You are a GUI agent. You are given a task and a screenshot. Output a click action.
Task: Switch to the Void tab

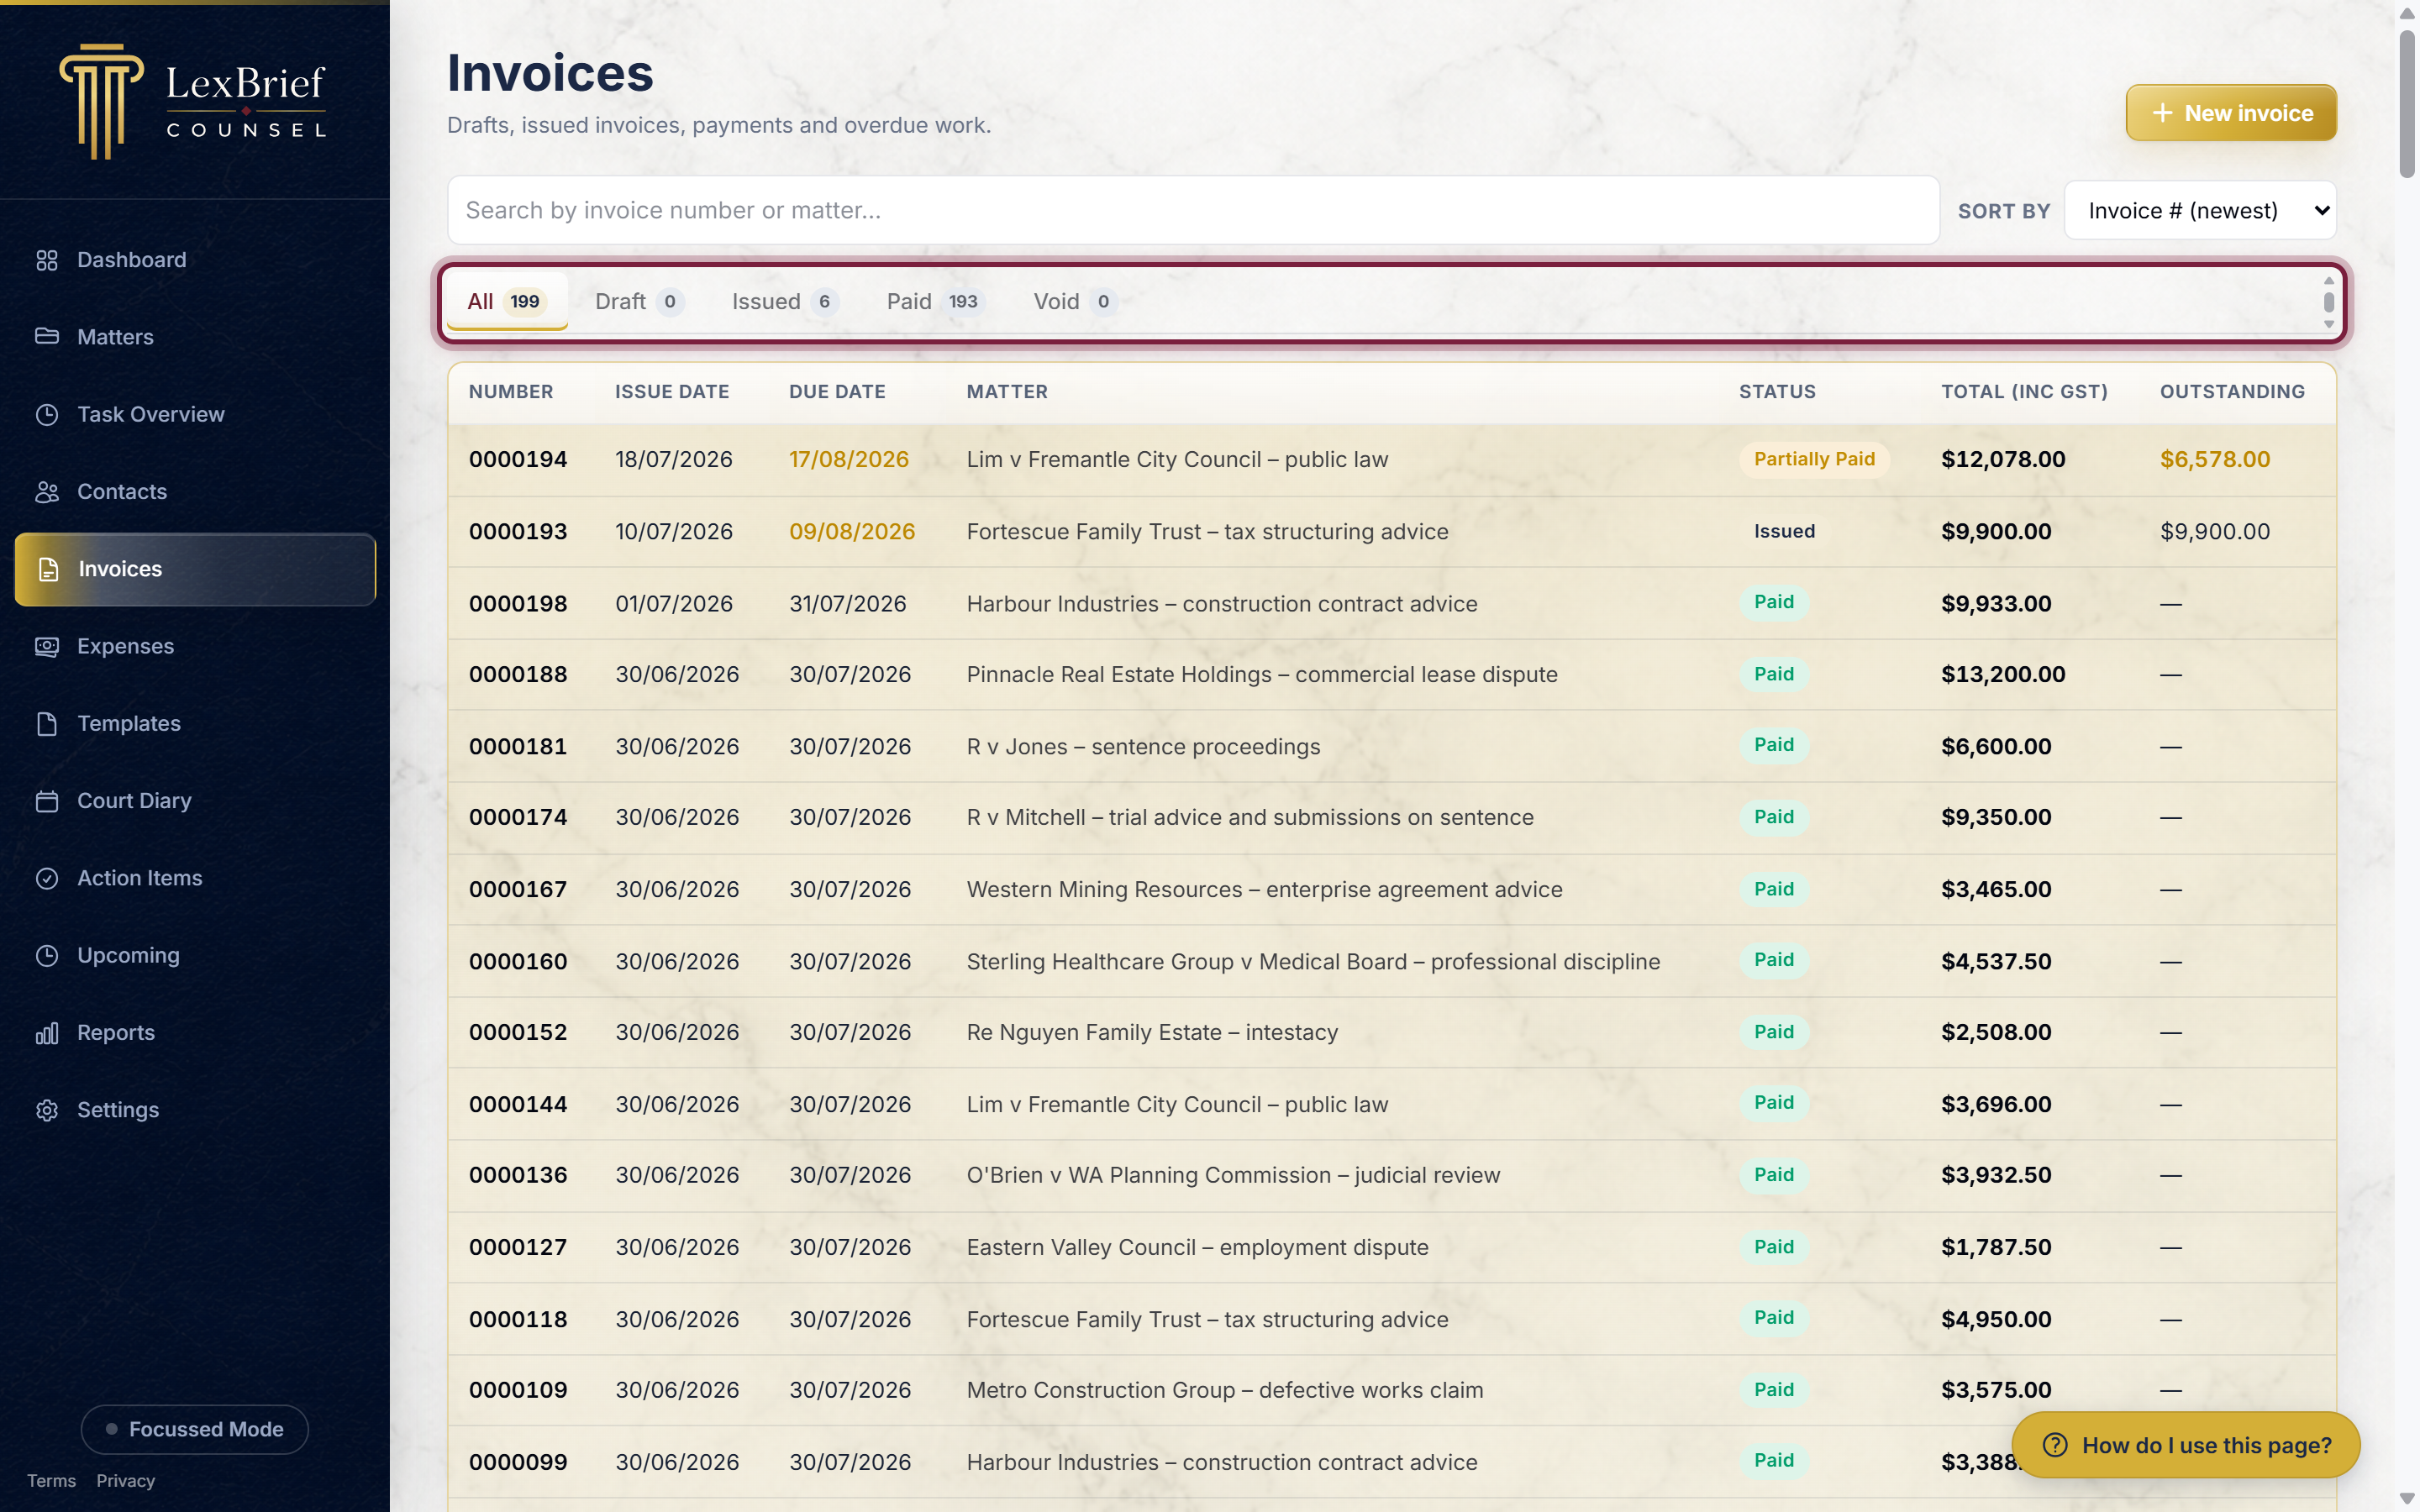(1075, 302)
